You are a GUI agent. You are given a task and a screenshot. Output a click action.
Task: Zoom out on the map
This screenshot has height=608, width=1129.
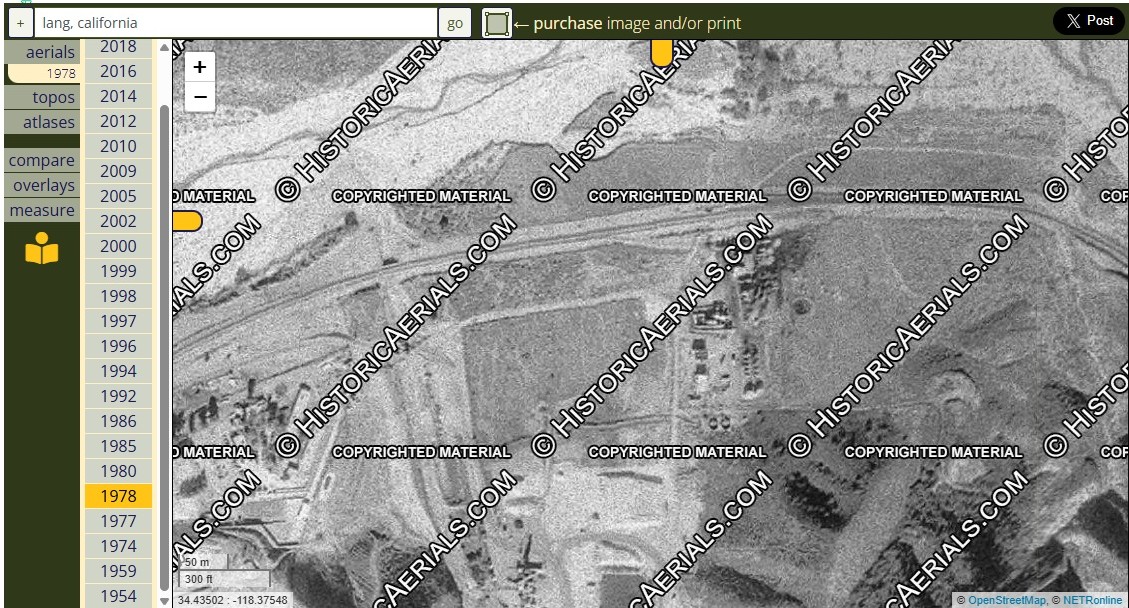click(x=200, y=97)
